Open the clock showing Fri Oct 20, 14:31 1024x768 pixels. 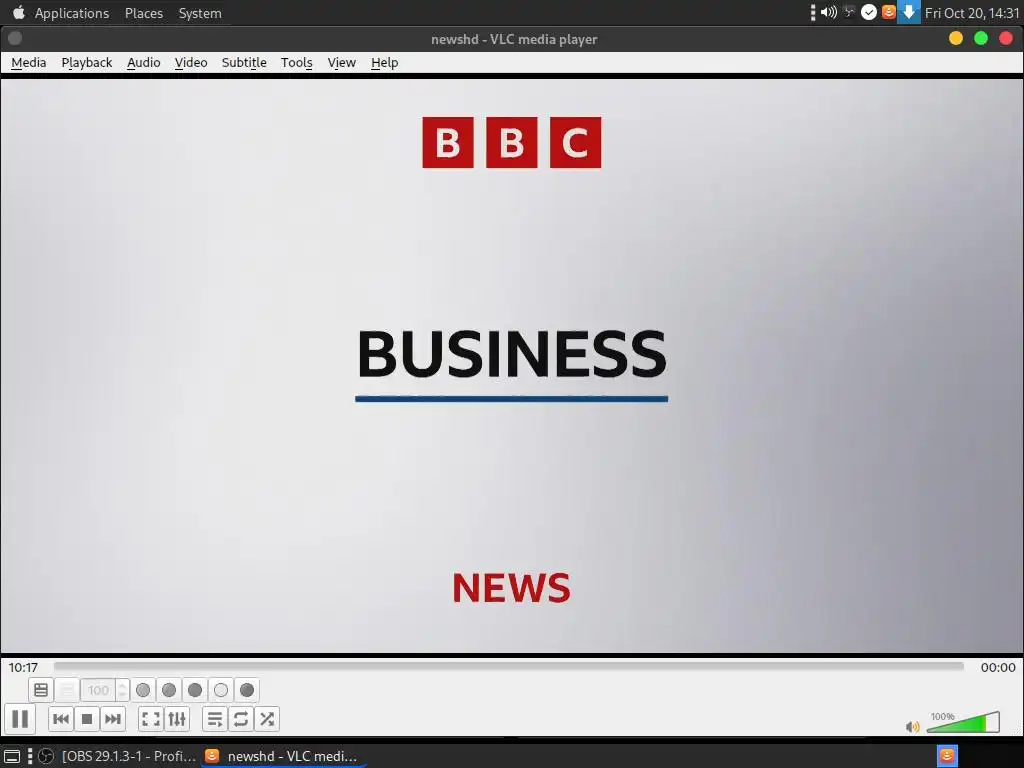point(972,13)
